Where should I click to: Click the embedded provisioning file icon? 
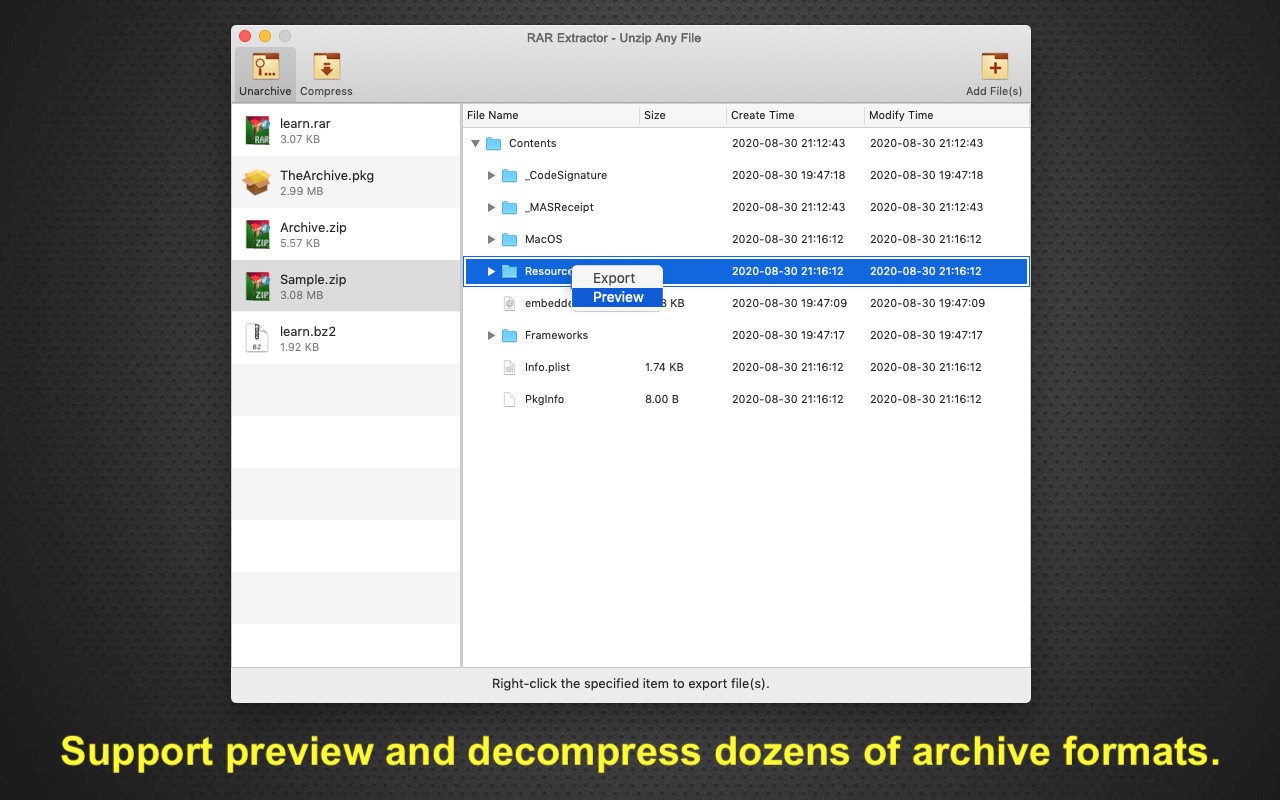(x=509, y=303)
